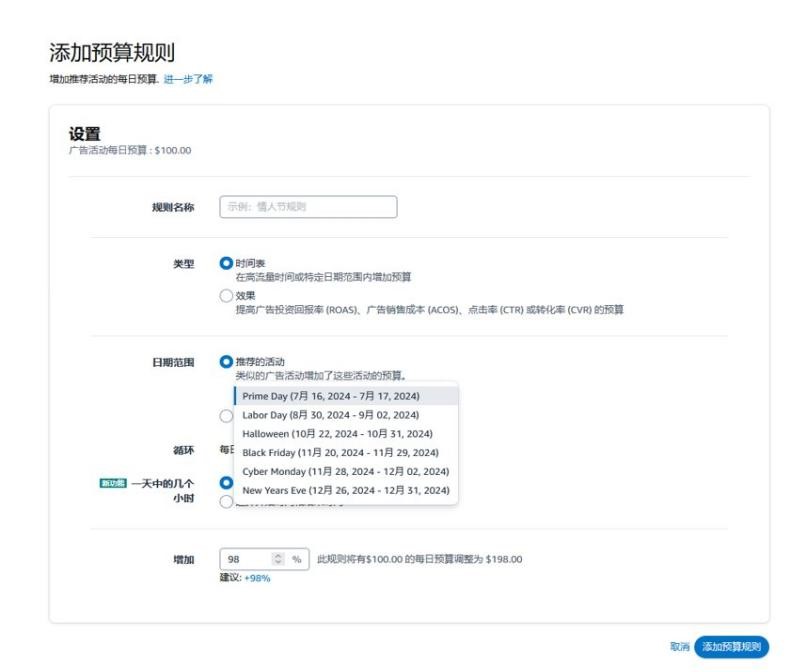The width and height of the screenshot is (806, 672).
Task: Click the stepper down arrow in the percentage field
Action: click(x=278, y=564)
